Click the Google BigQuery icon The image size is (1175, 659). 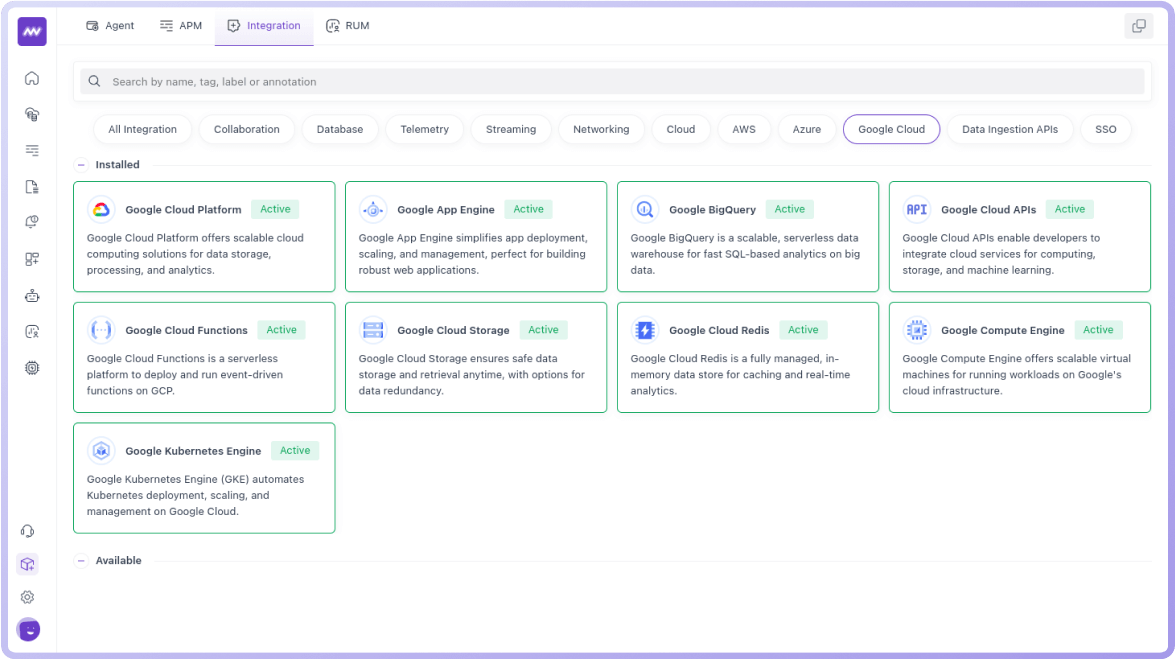pos(644,210)
